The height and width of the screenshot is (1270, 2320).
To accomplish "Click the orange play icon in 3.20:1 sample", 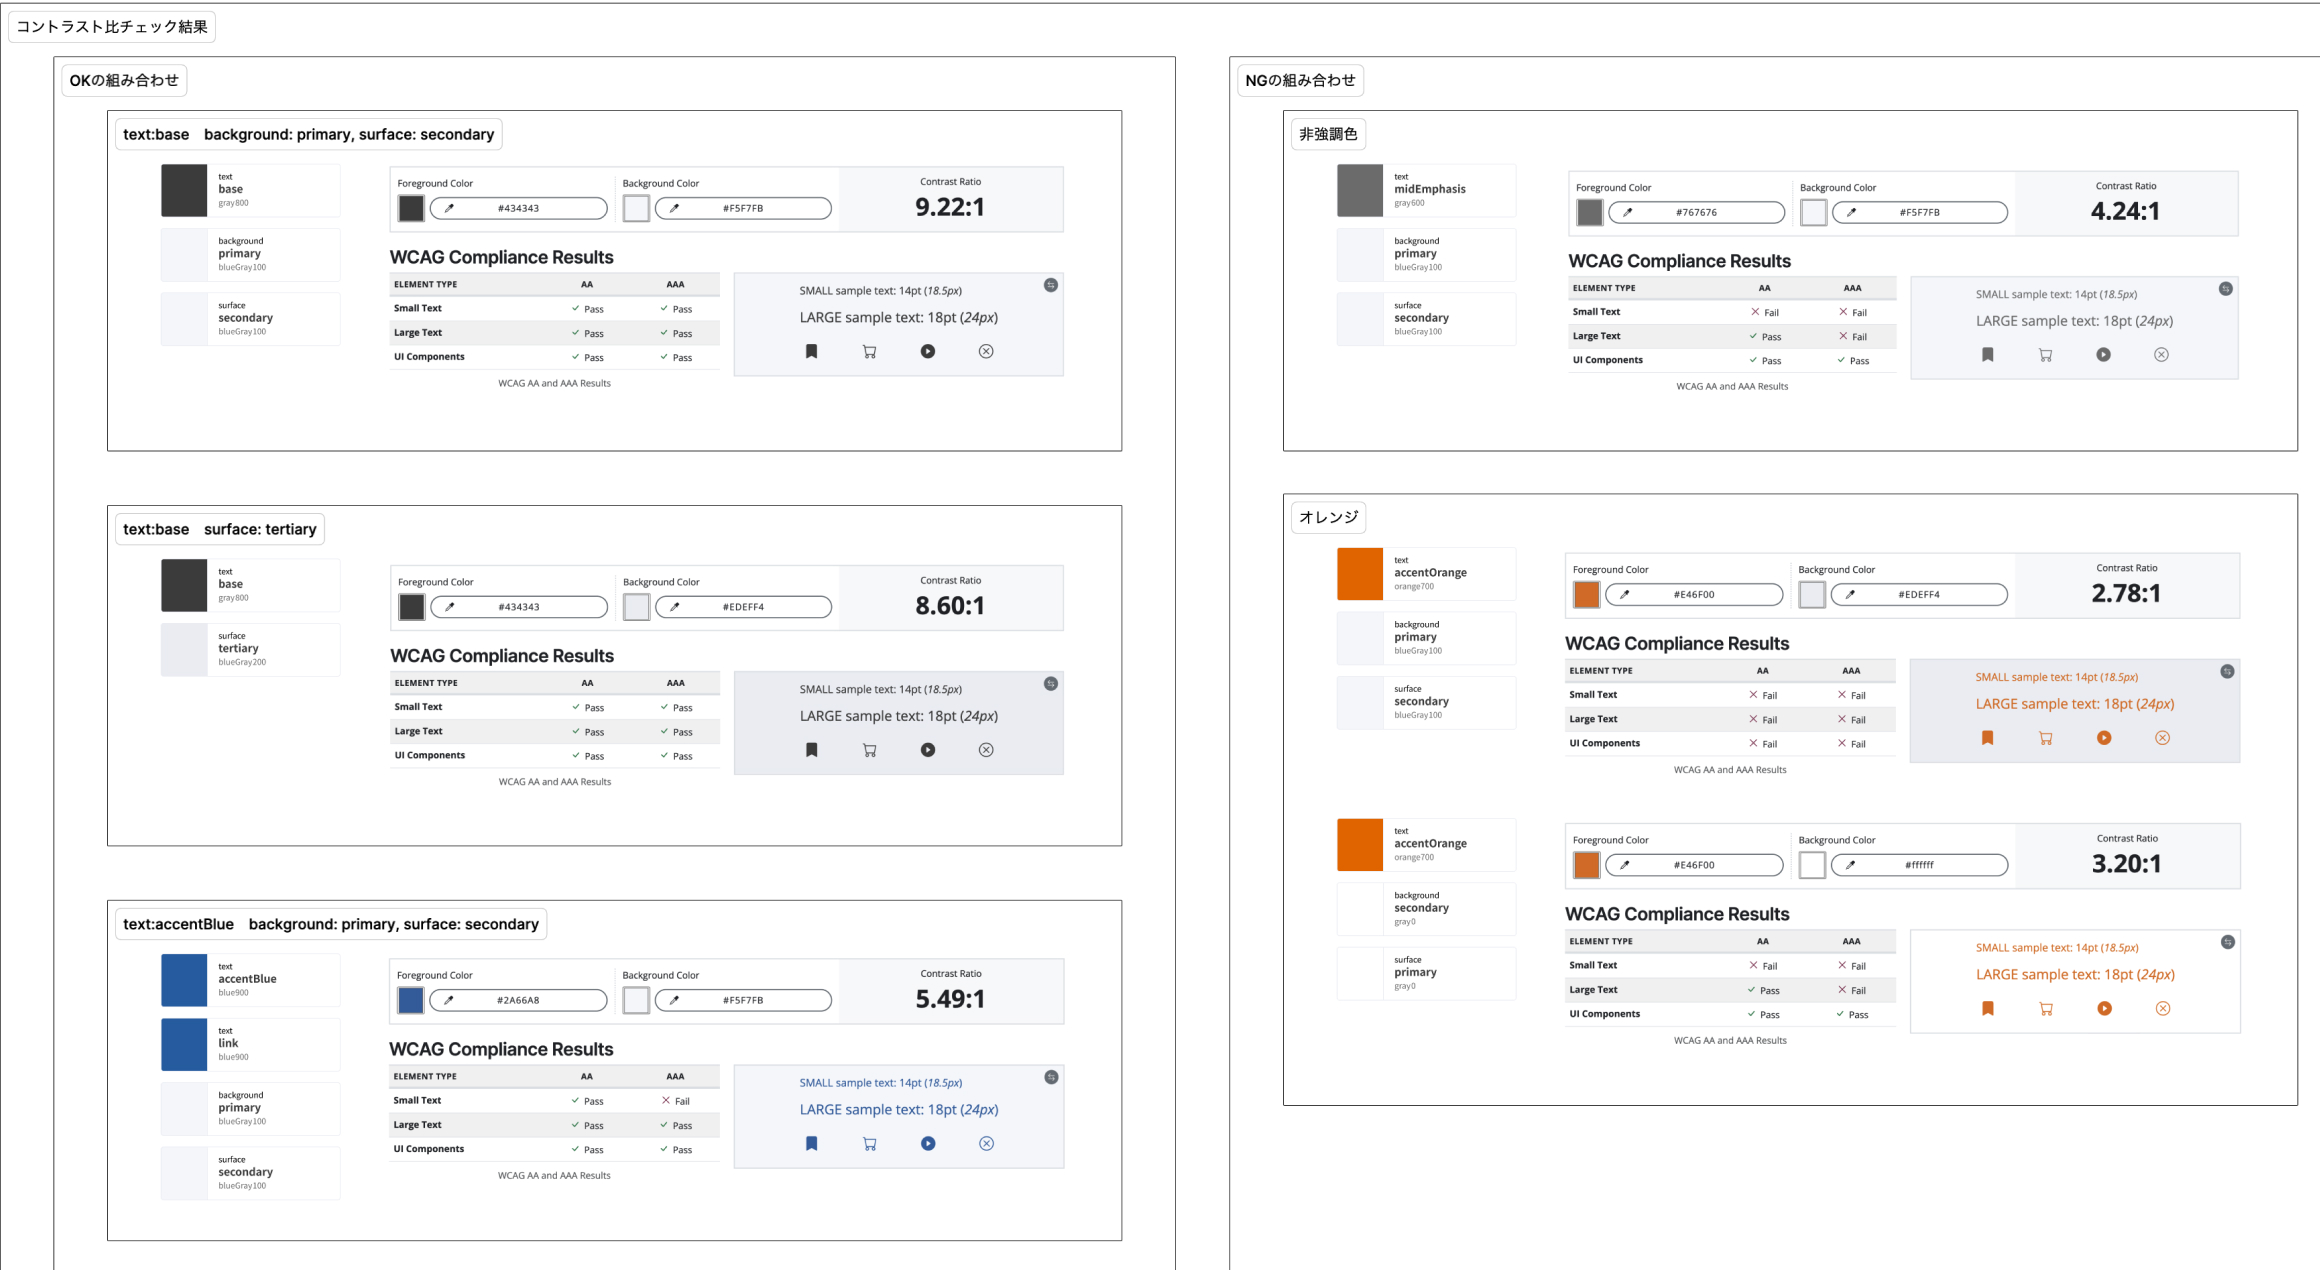I will (2104, 1008).
